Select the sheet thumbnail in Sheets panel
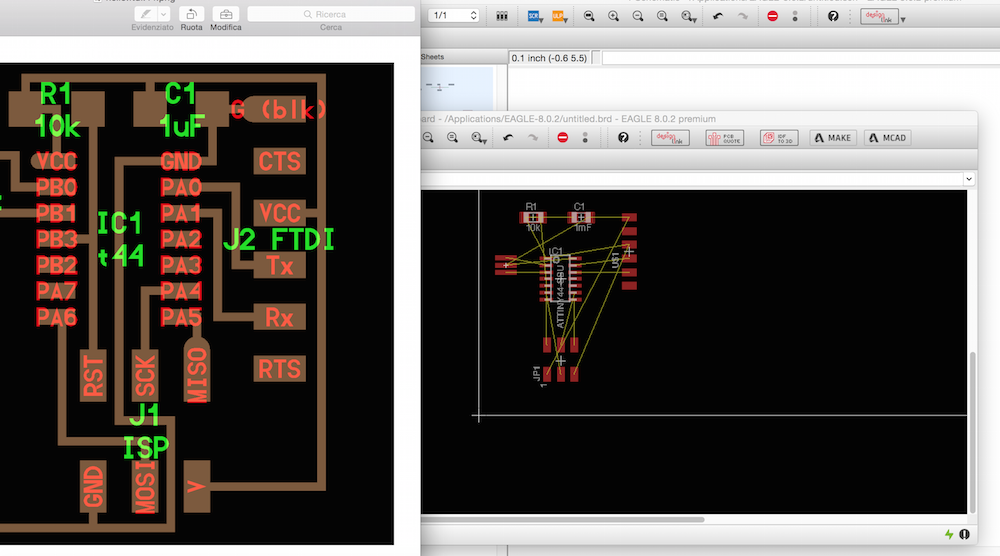 (457, 87)
